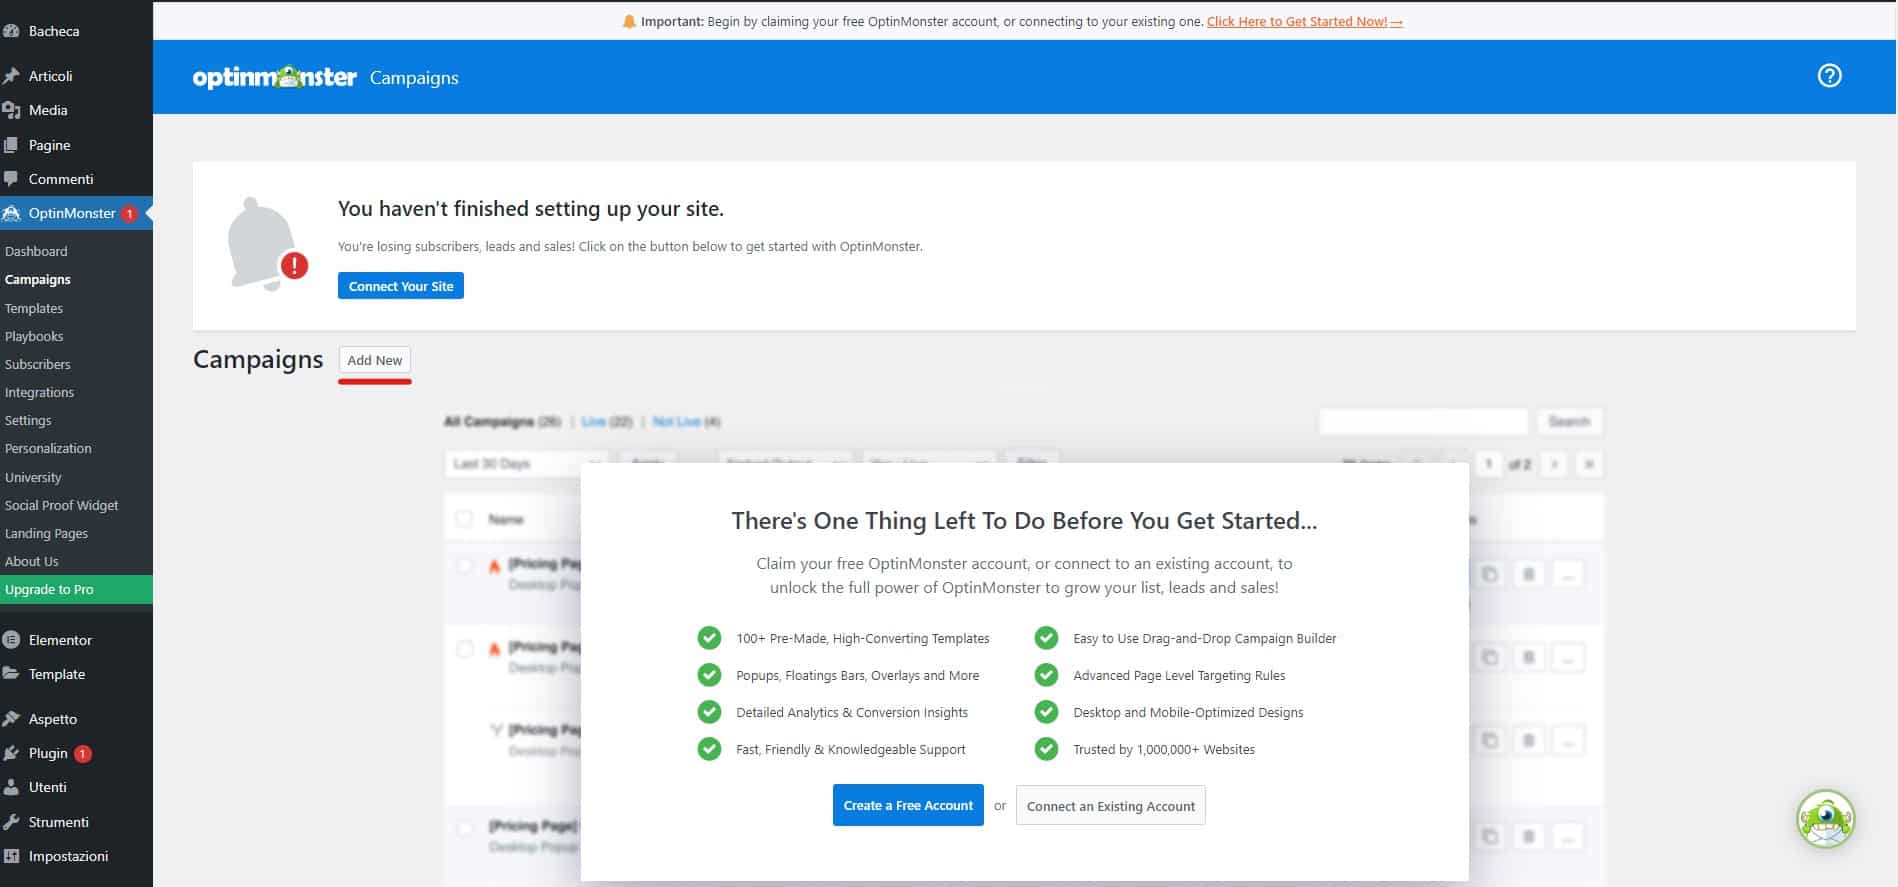The width and height of the screenshot is (1898, 887).
Task: Open the Dashboard submenu item
Action: pyautogui.click(x=36, y=251)
